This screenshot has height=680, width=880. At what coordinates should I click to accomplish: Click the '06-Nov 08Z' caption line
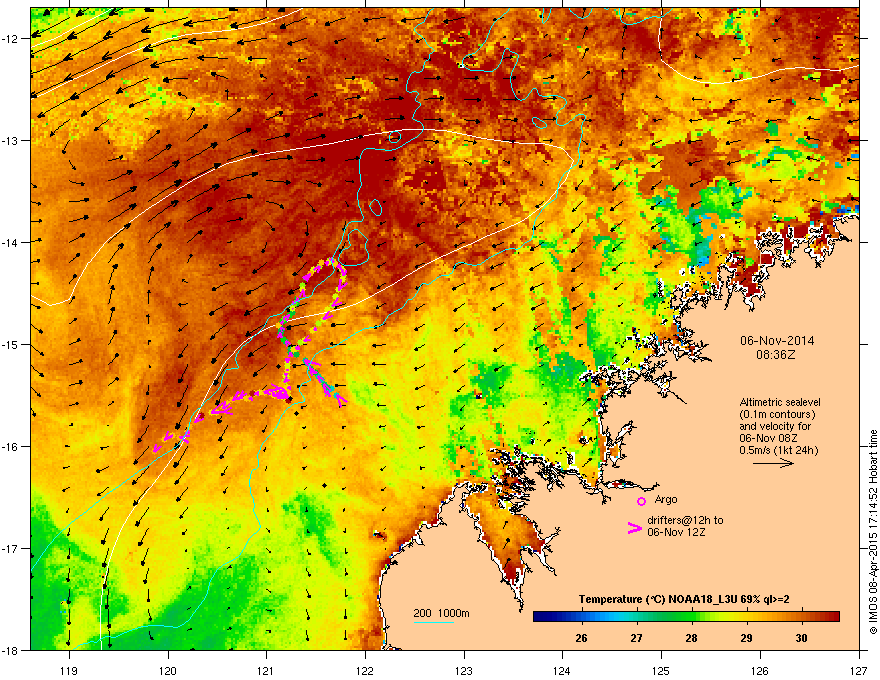[x=768, y=438]
